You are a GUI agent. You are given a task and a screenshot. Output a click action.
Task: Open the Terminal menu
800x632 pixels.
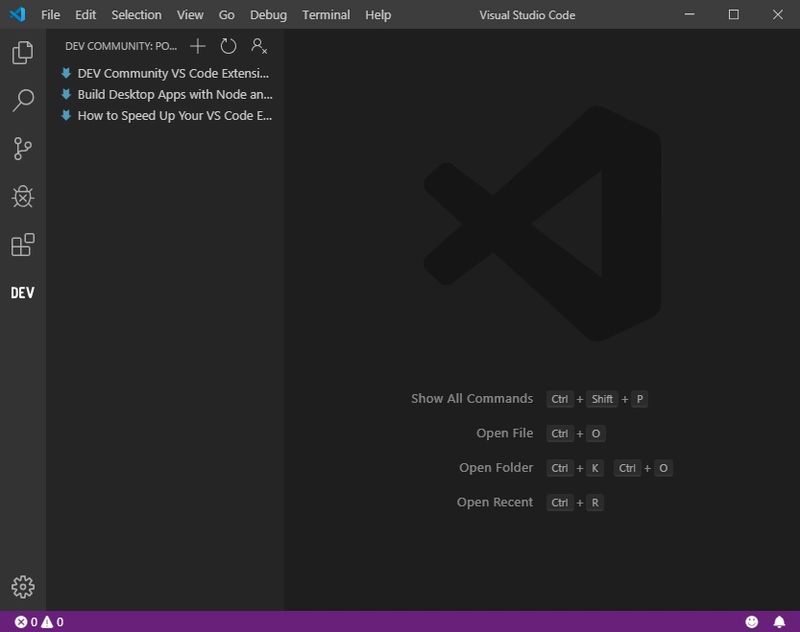(x=326, y=15)
